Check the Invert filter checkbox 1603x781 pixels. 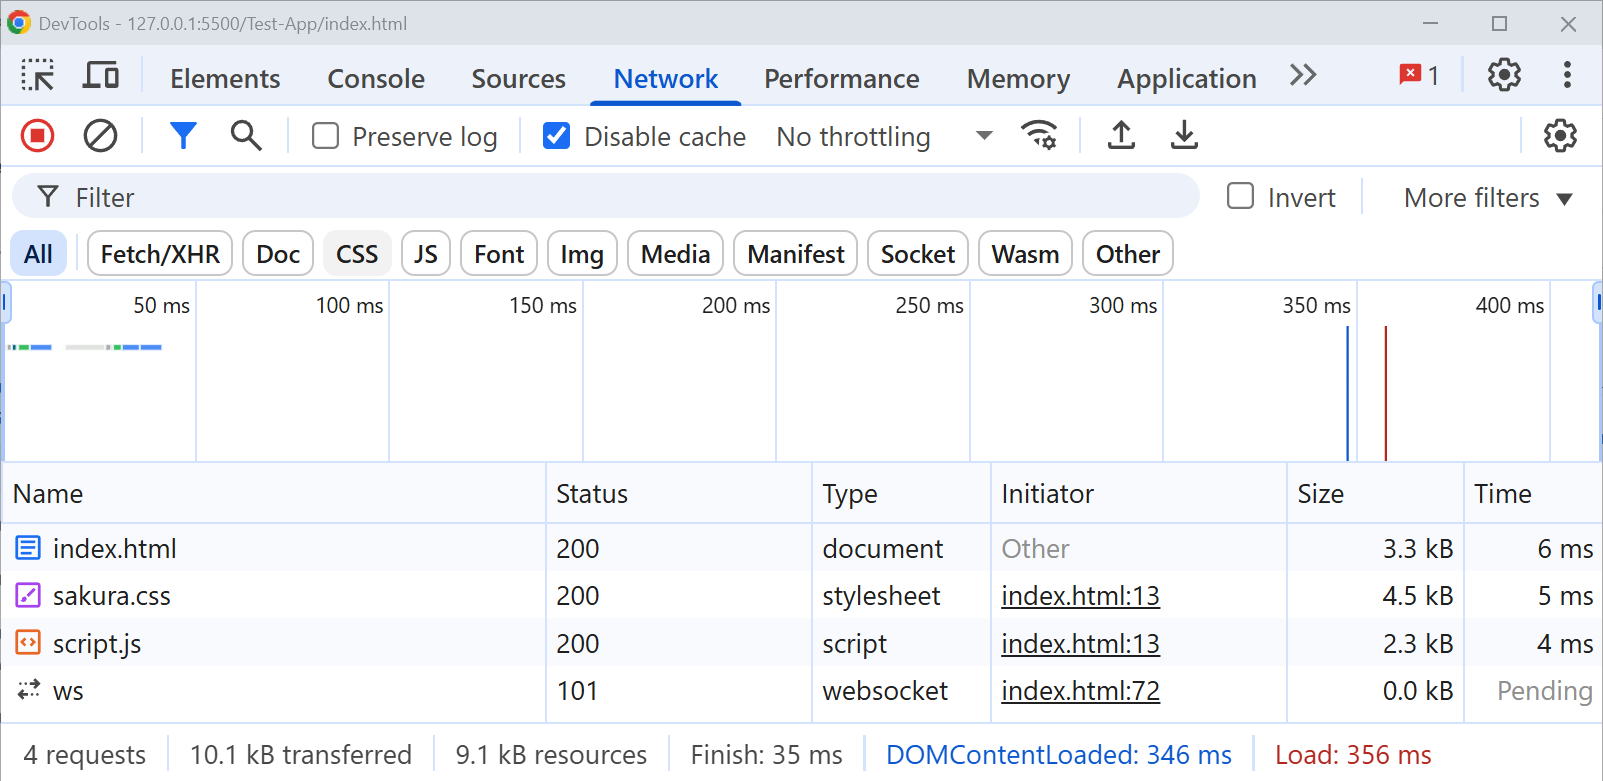point(1240,196)
